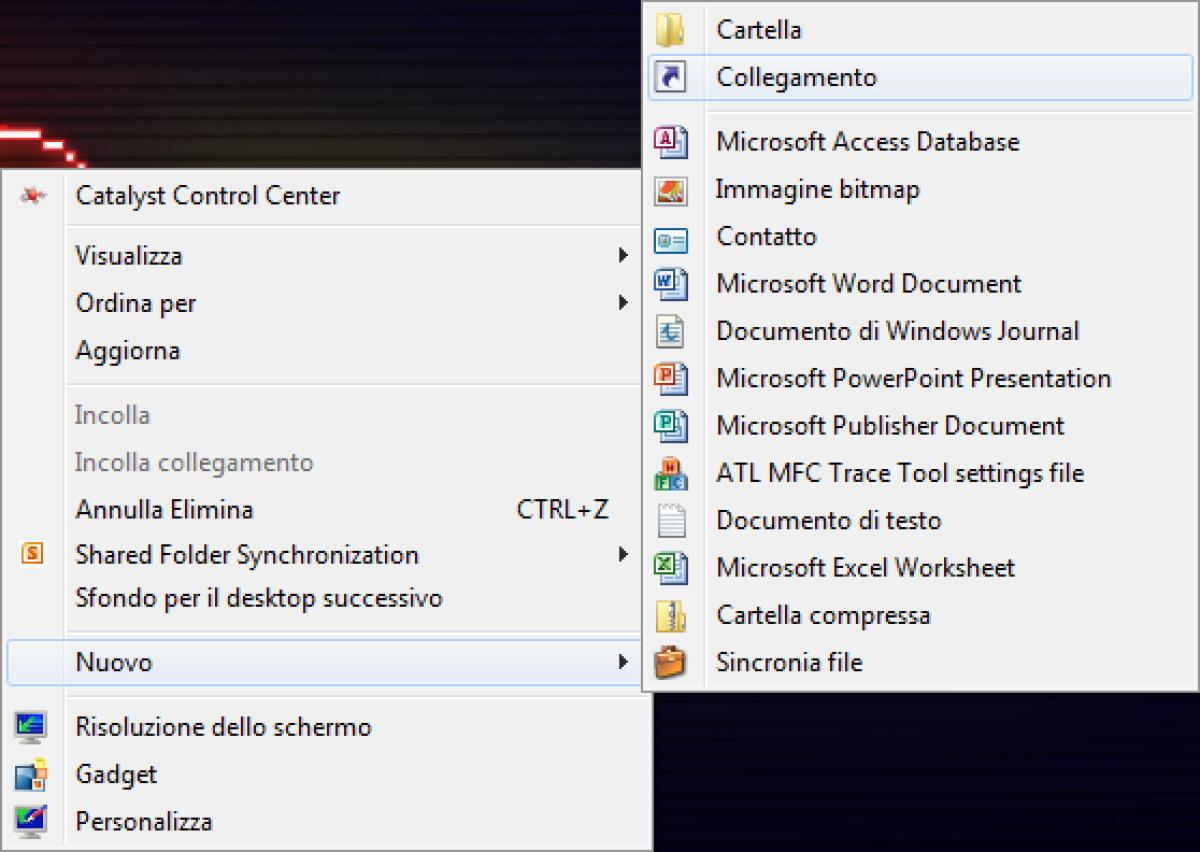
Task: Click the Sincronia file briefcase icon
Action: 671,662
